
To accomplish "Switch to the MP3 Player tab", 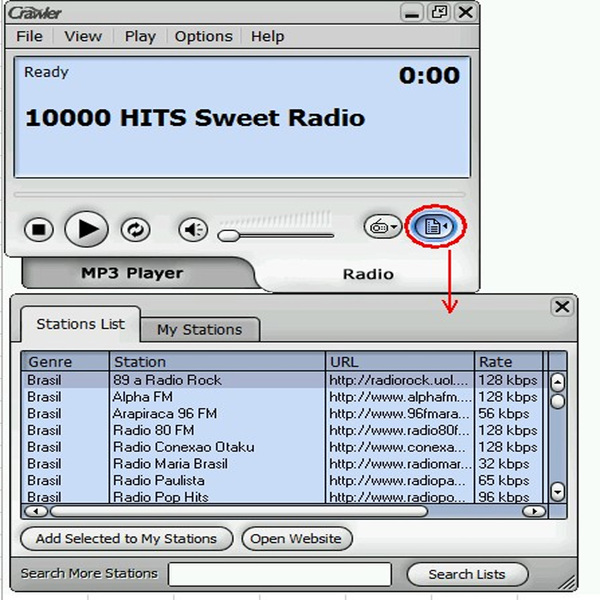I will pos(132,273).
